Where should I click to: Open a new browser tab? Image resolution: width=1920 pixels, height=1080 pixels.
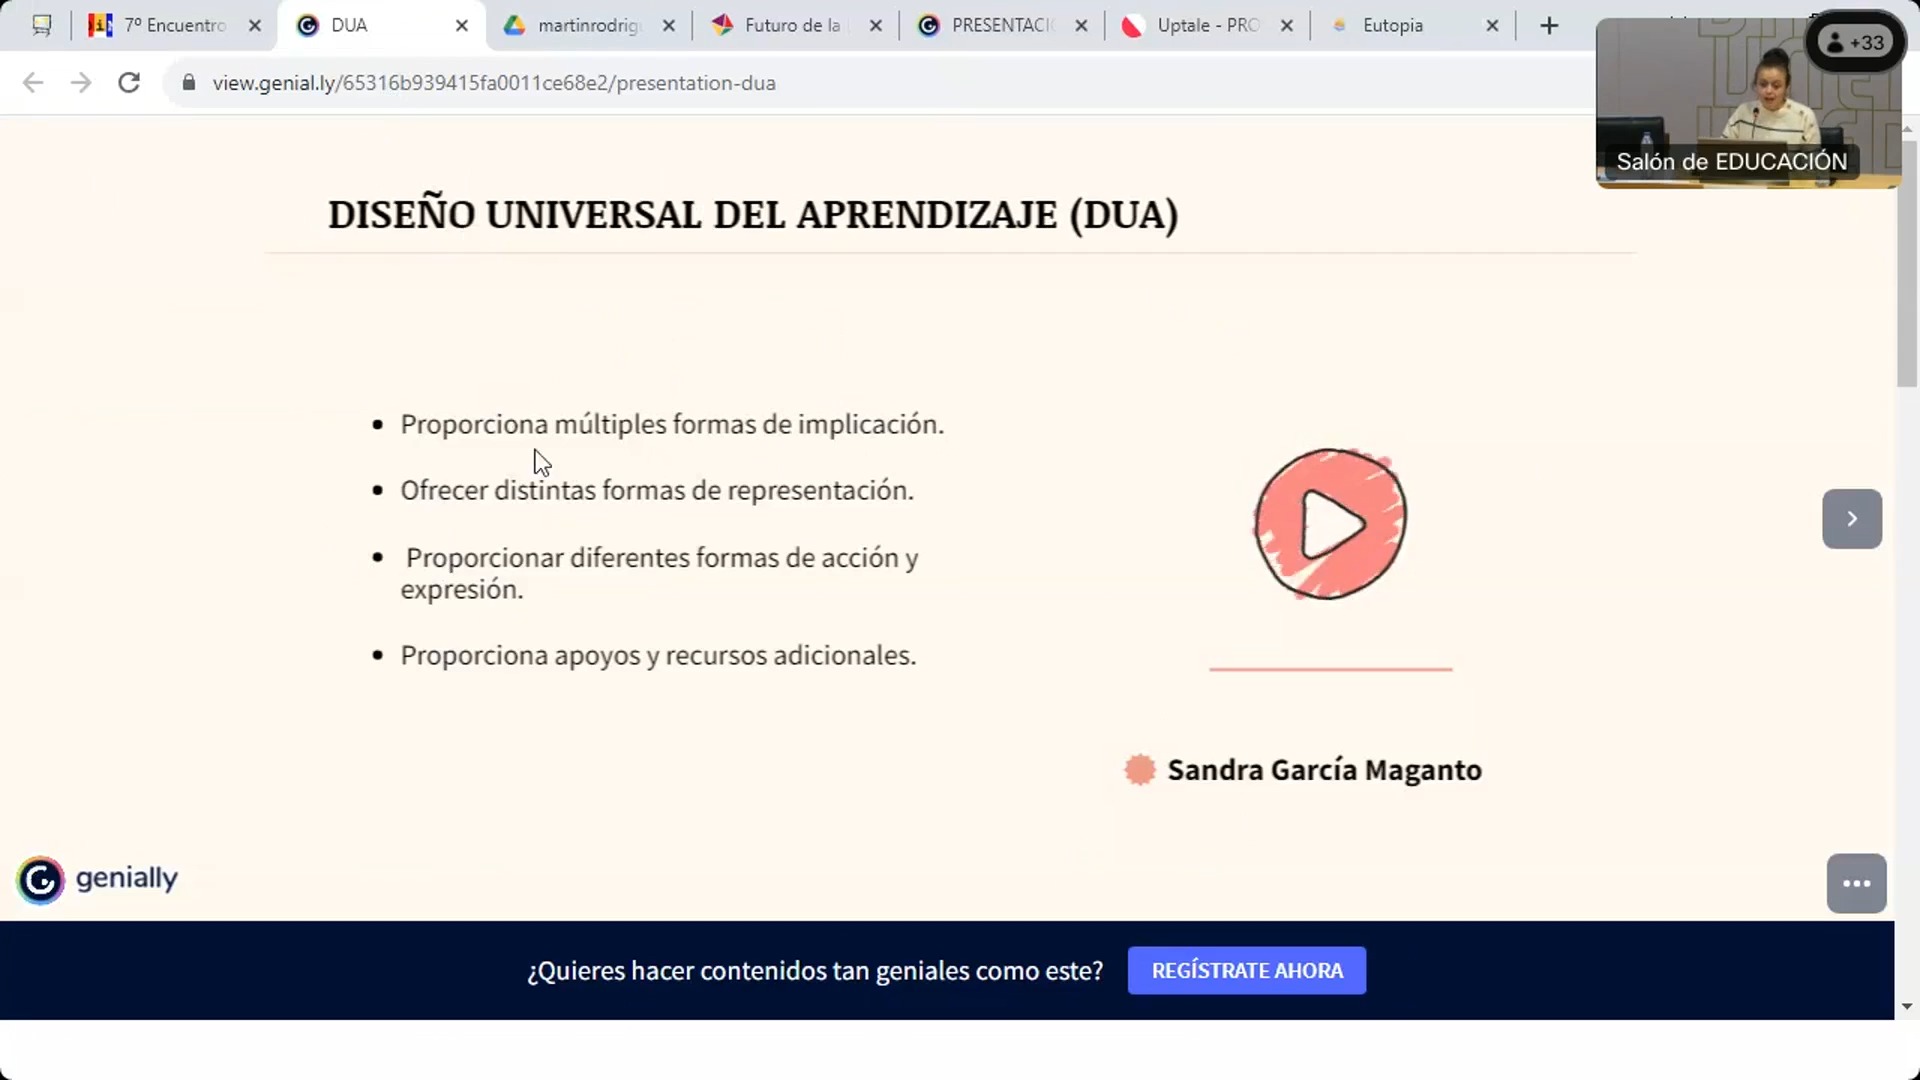click(x=1549, y=26)
